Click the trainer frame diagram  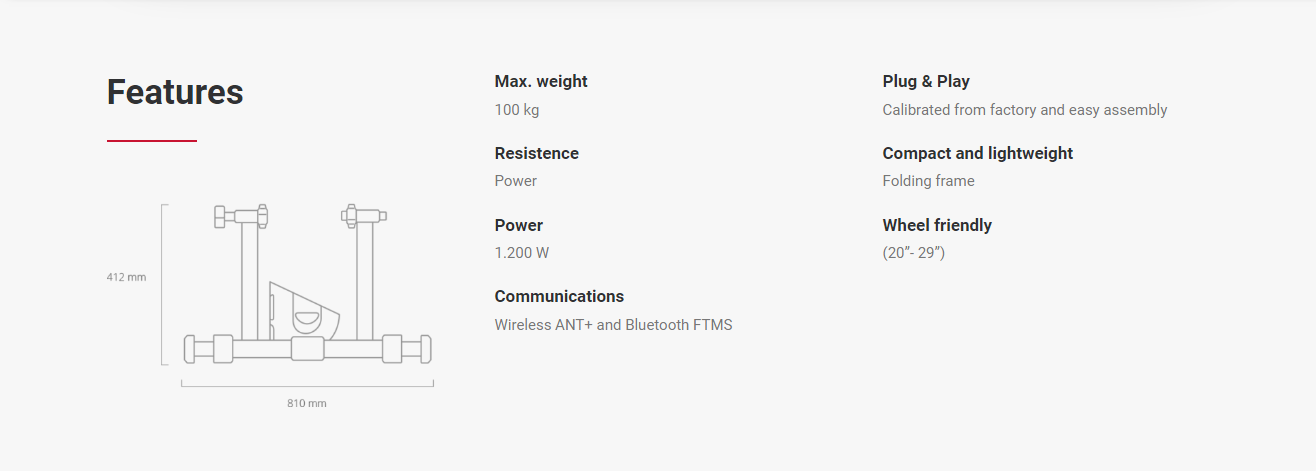308,285
